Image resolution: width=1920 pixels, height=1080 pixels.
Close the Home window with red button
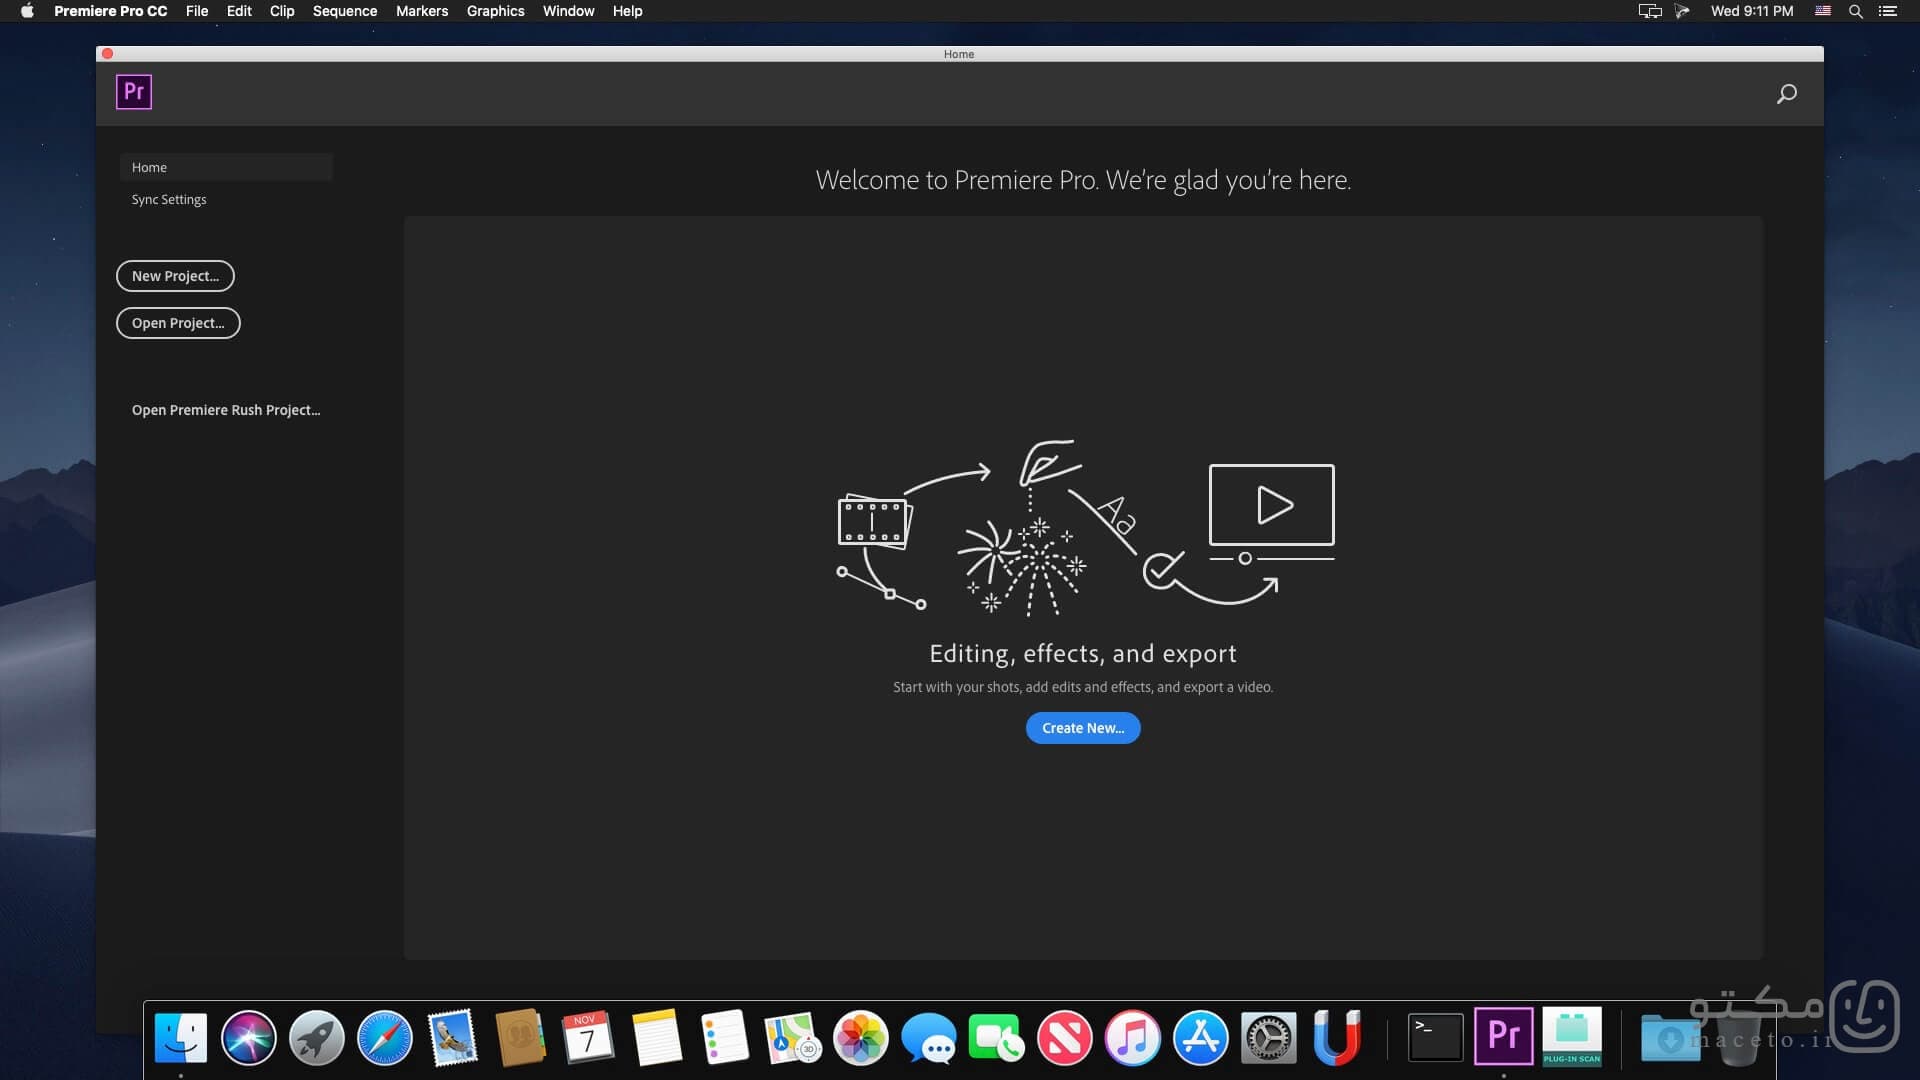click(108, 54)
